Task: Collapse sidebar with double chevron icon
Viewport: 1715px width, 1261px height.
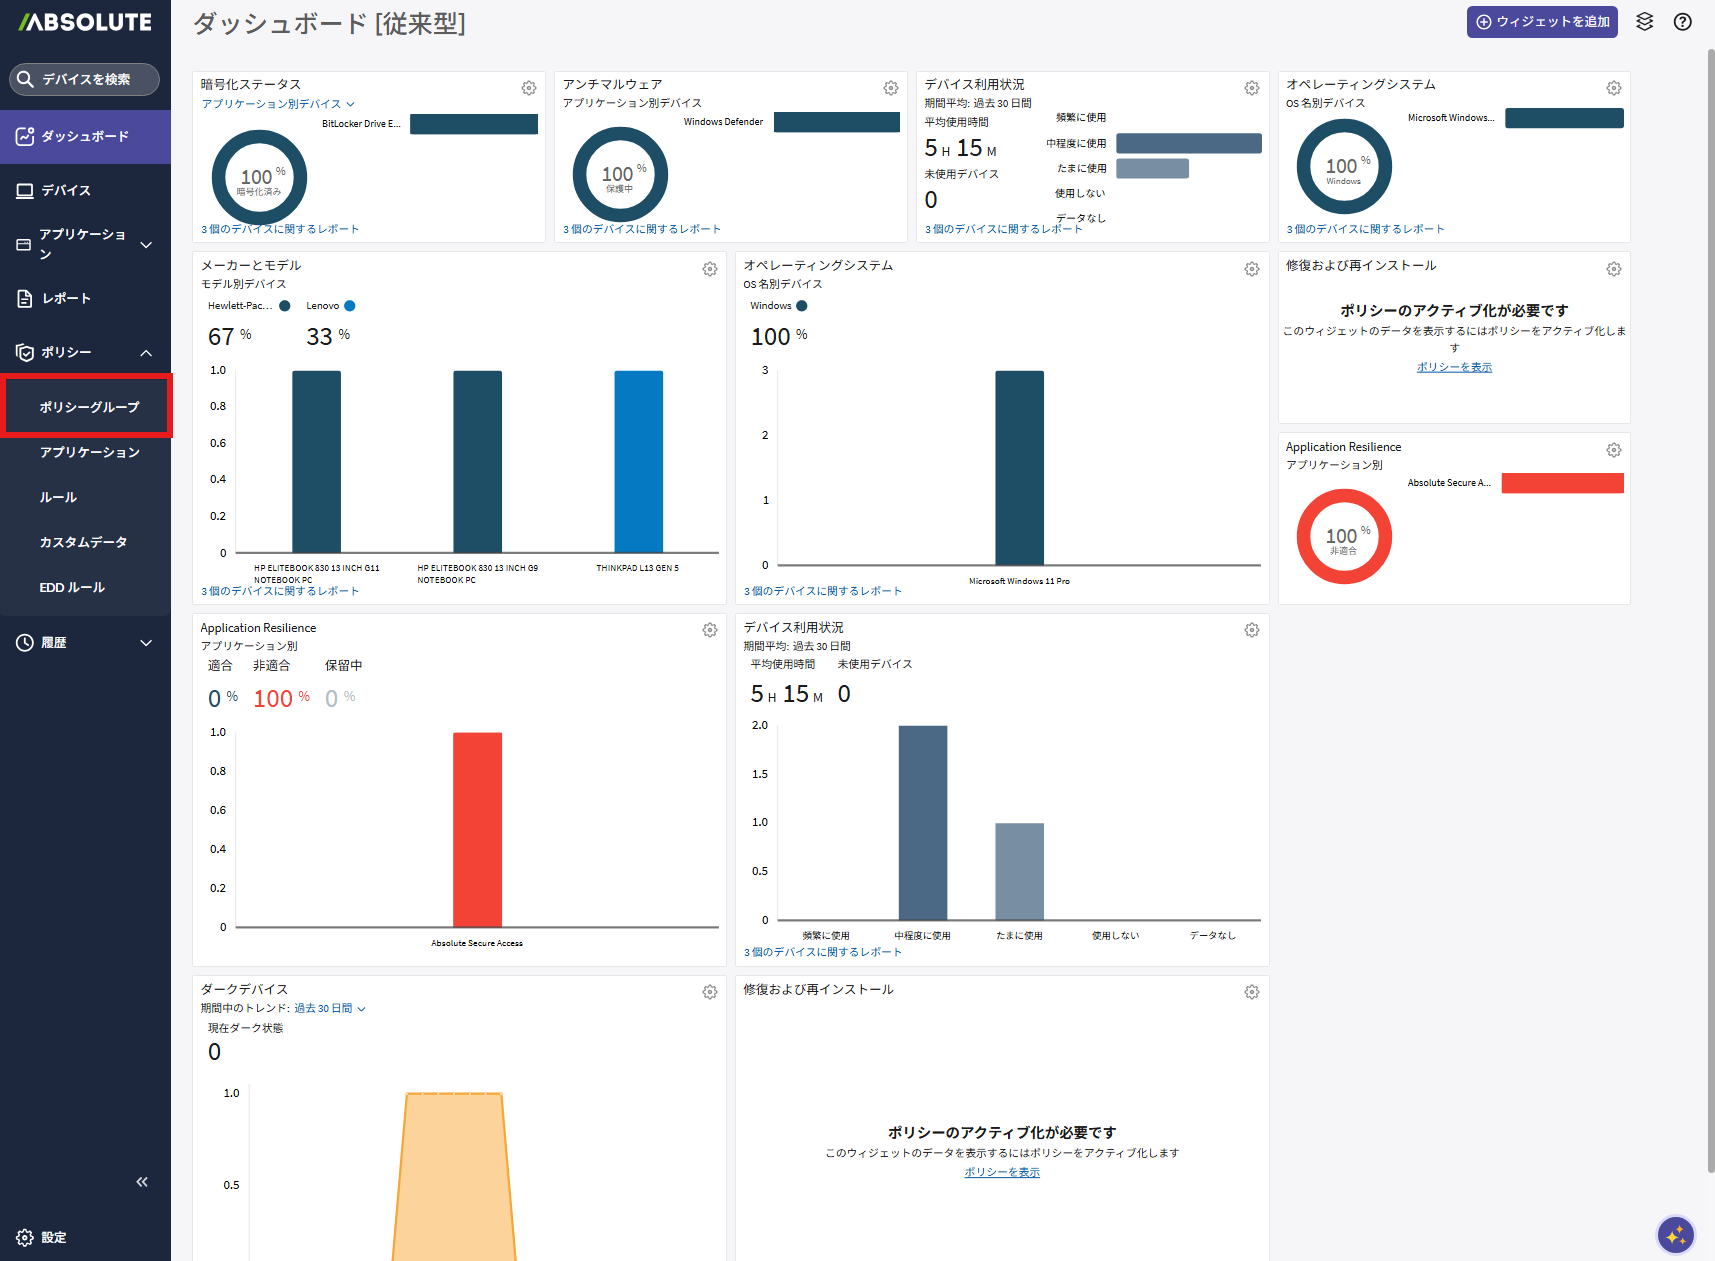Action: click(x=142, y=1182)
